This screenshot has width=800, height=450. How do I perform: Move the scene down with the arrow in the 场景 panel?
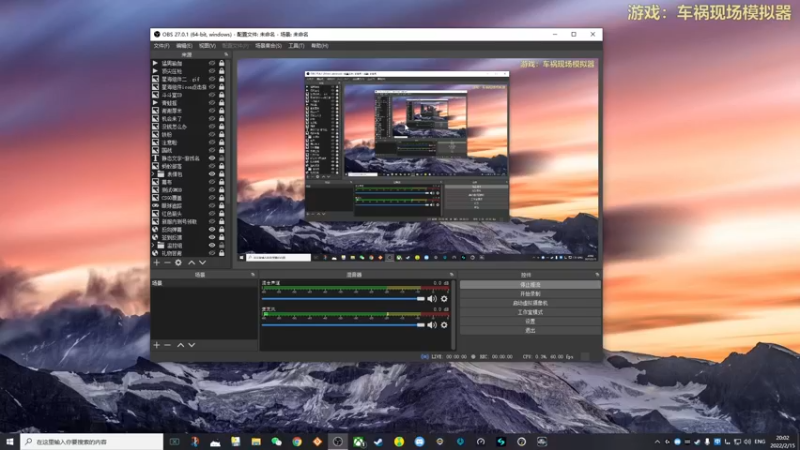coord(192,345)
